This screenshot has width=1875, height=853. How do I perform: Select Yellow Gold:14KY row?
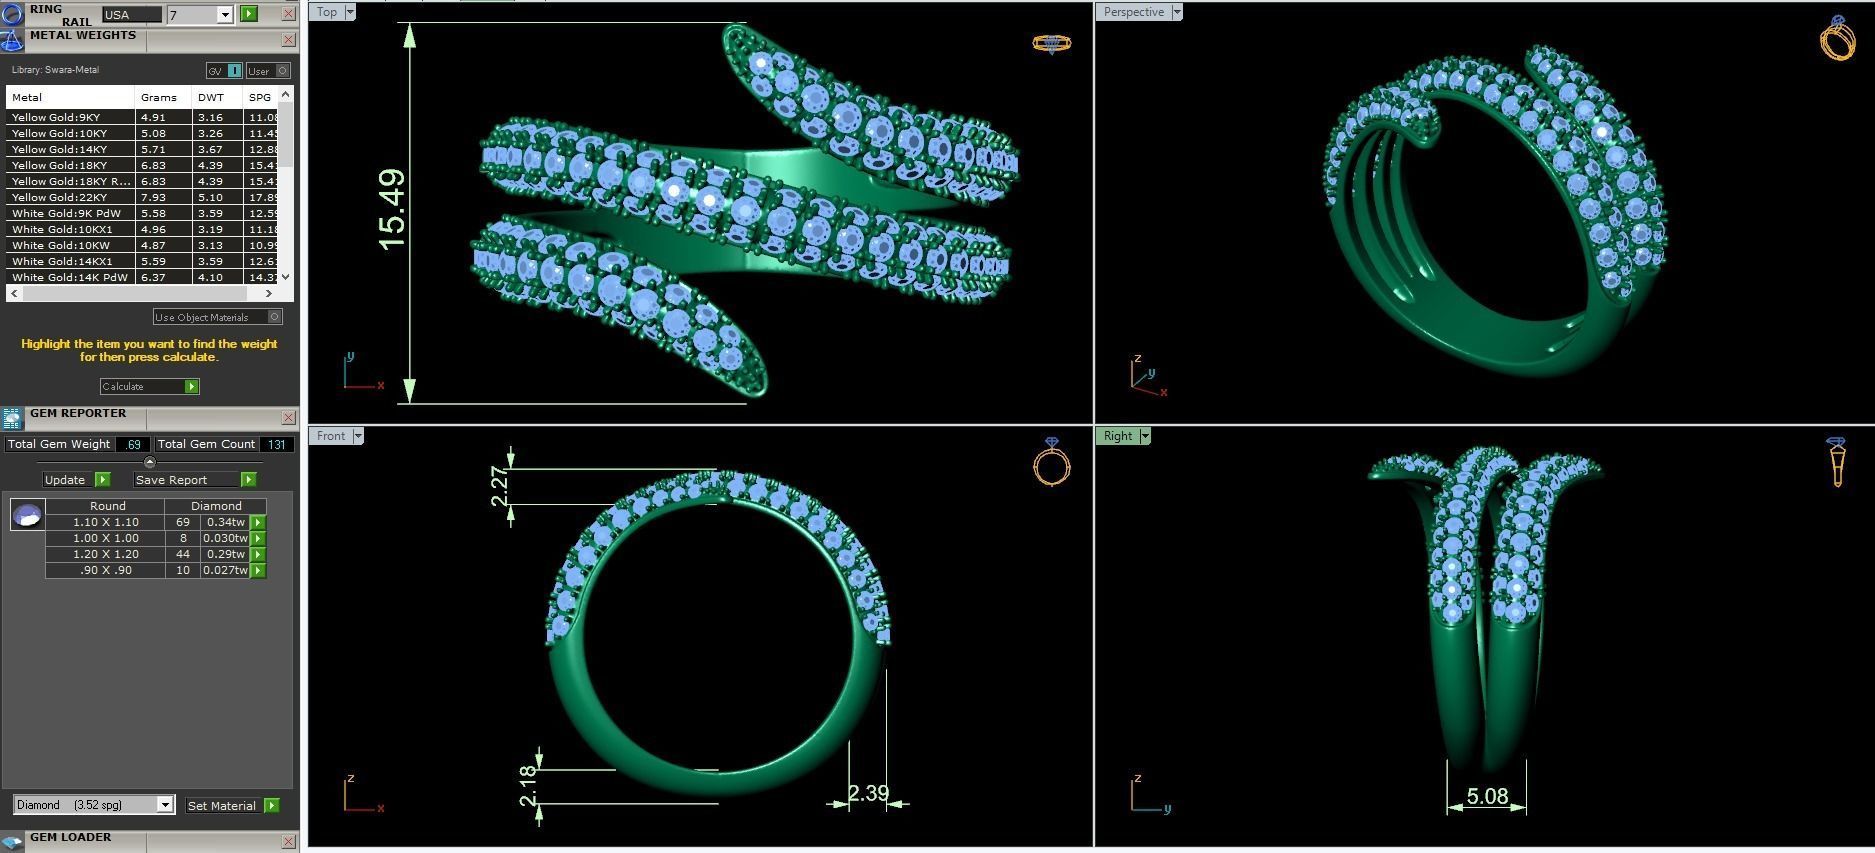tap(143, 149)
